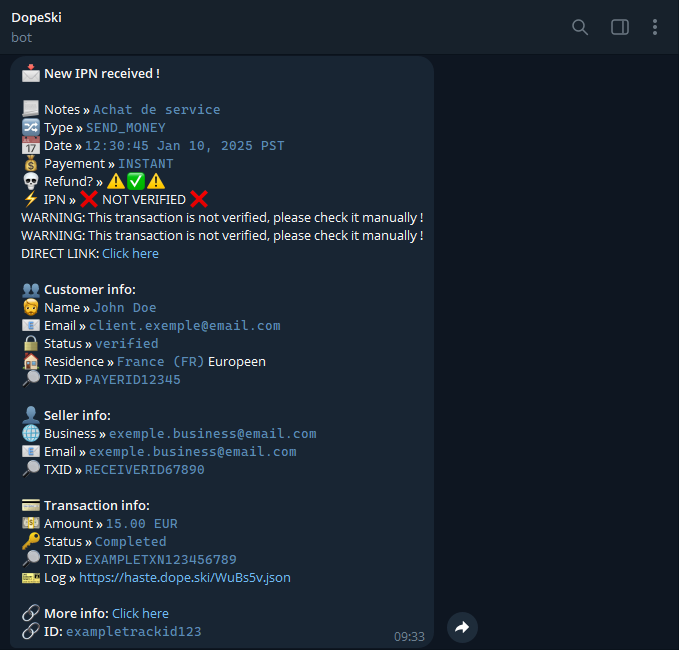Click the Business exemple.business@email.com address

(x=212, y=434)
